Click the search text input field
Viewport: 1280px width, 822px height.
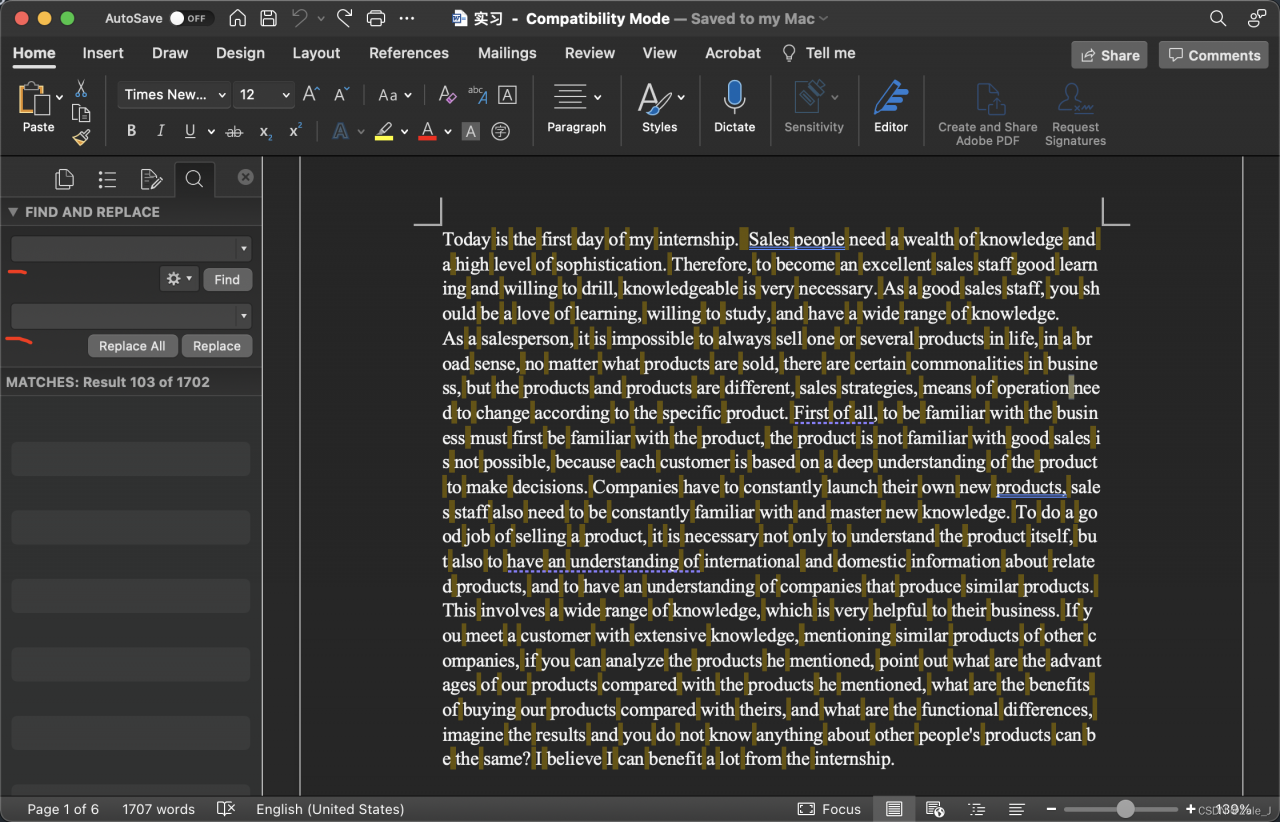[x=123, y=249]
